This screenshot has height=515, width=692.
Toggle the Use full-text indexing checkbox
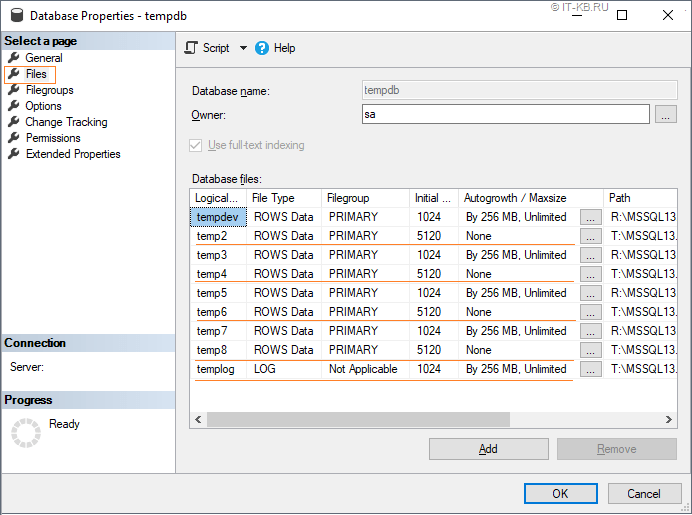pyautogui.click(x=196, y=146)
